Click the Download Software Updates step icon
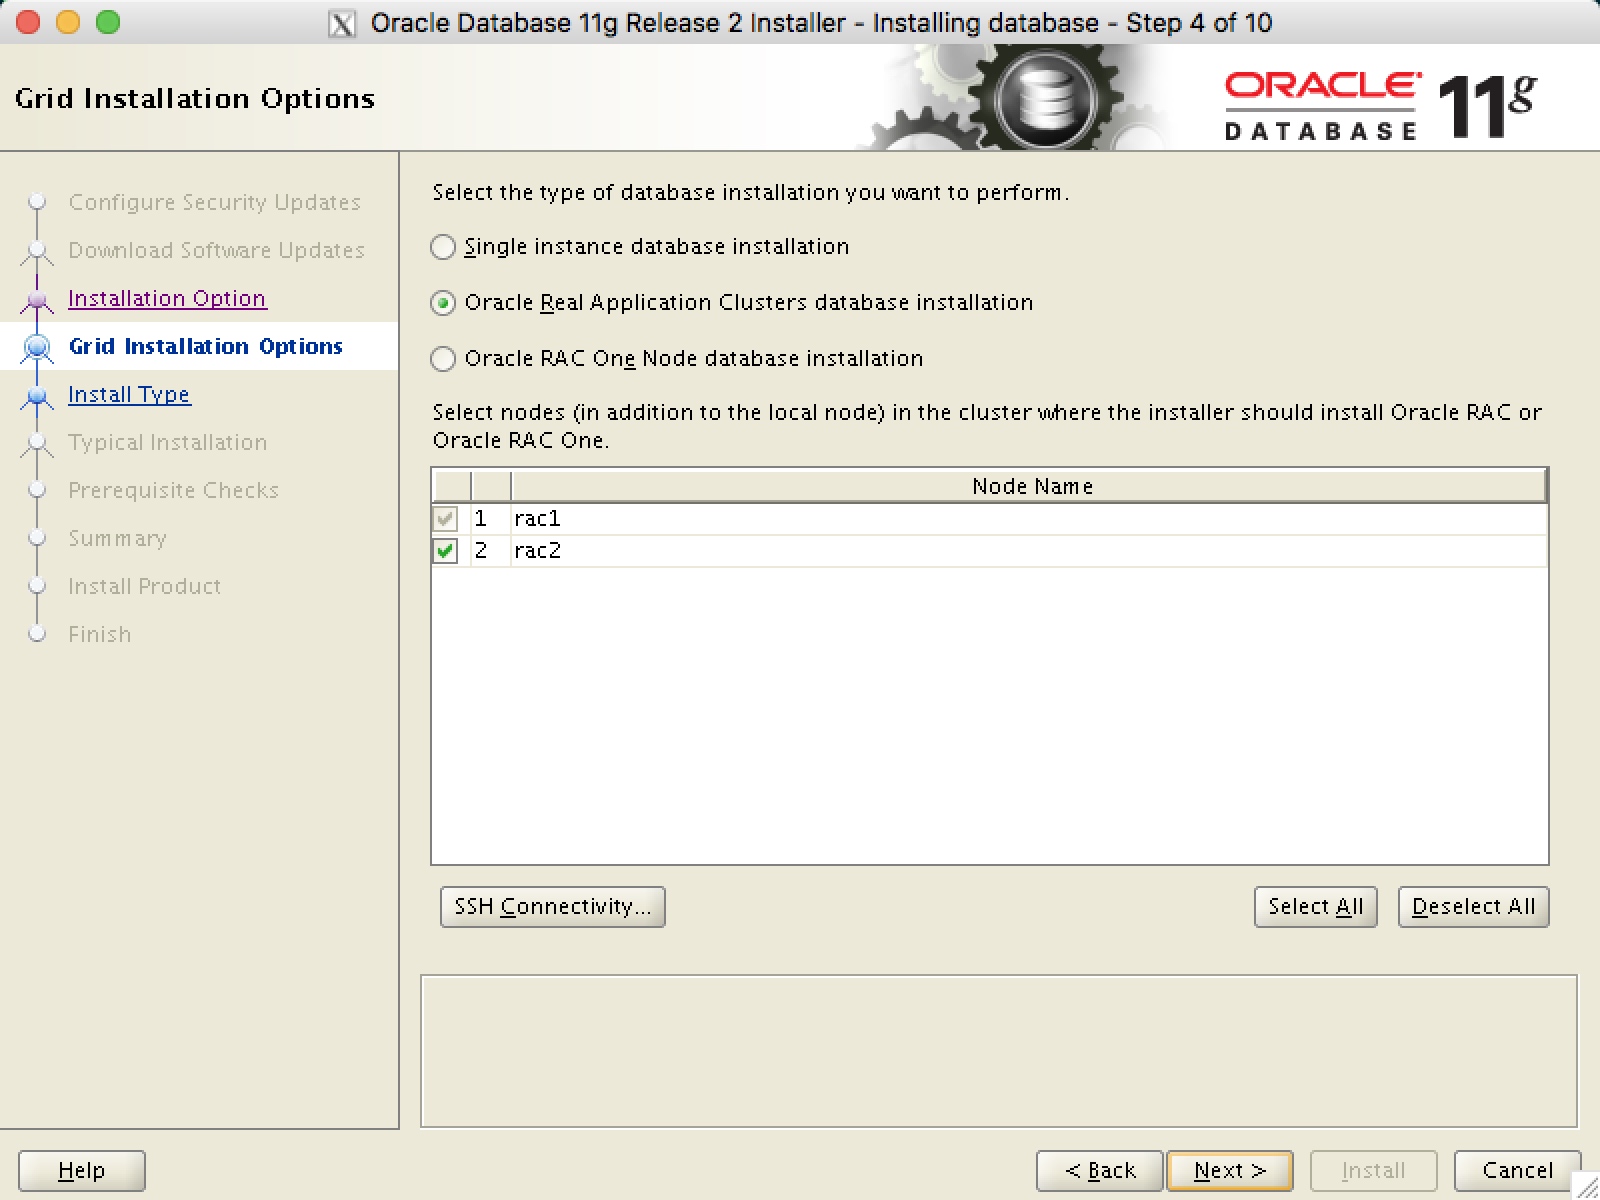This screenshot has height=1200, width=1600. (38, 251)
